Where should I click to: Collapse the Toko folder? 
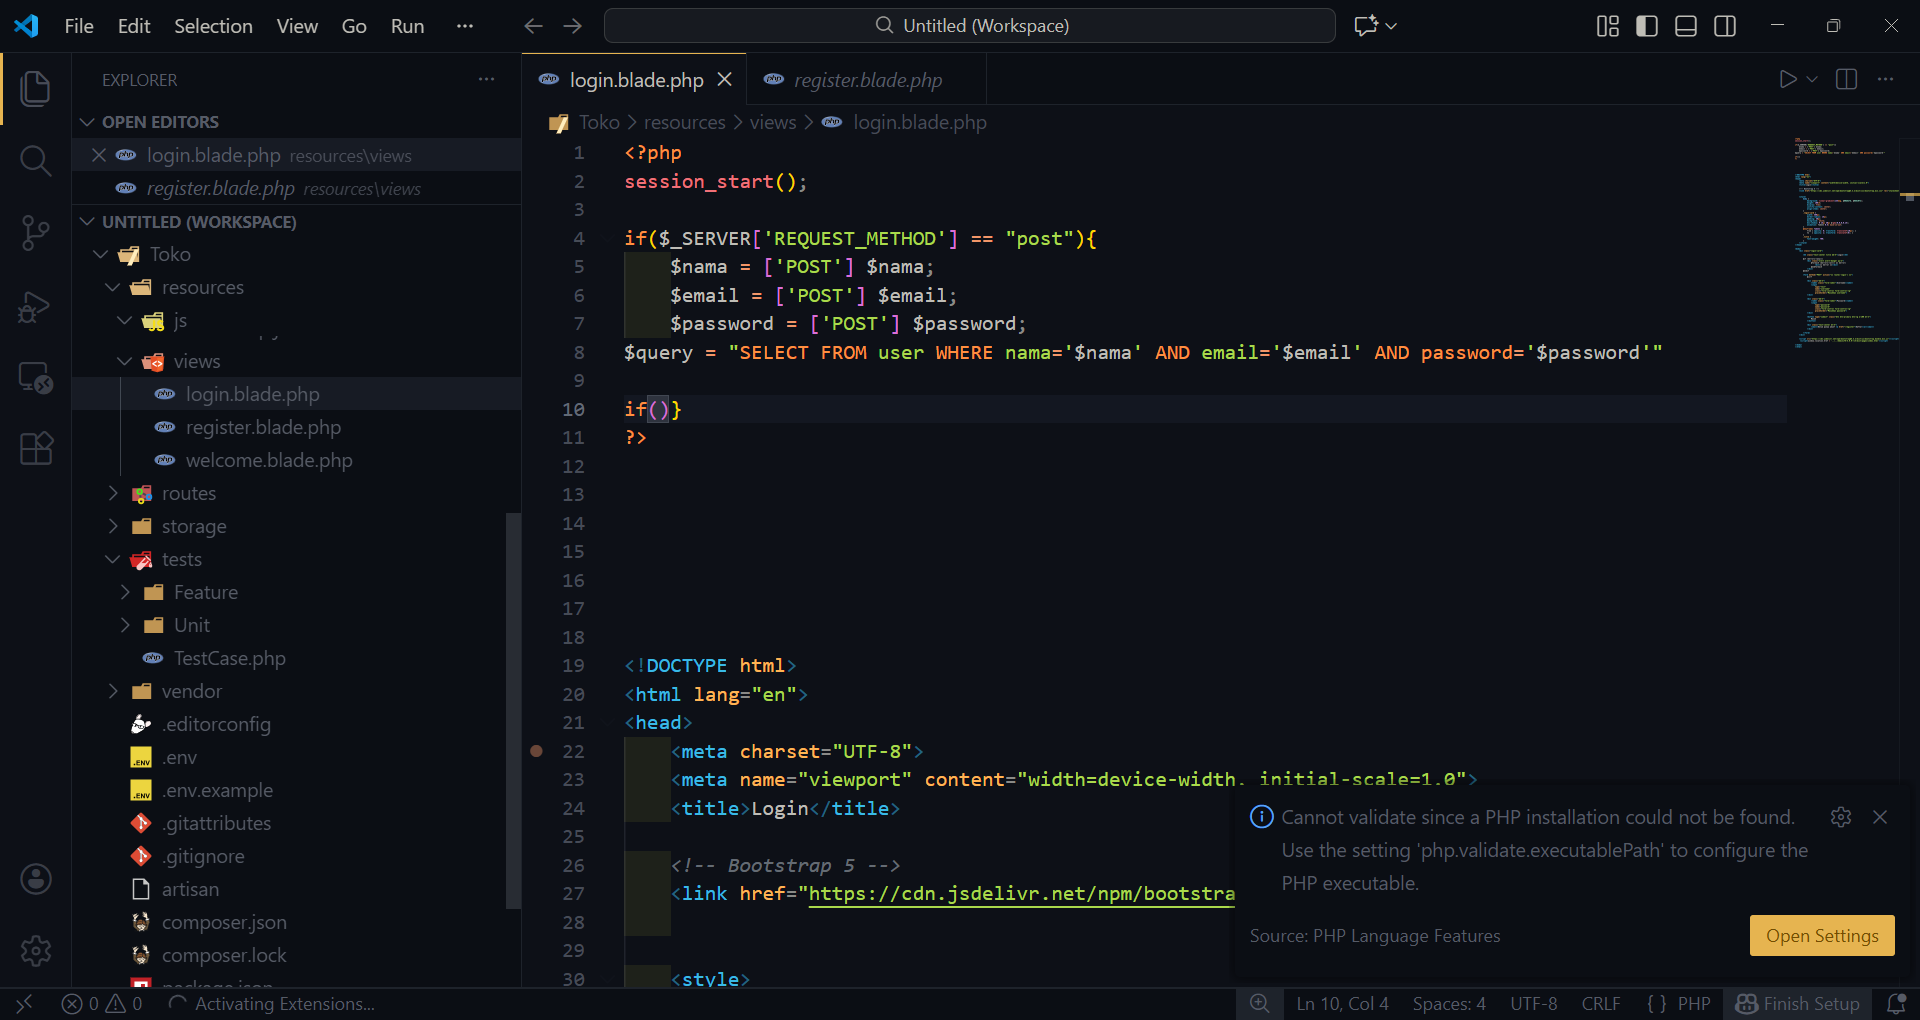pos(100,254)
